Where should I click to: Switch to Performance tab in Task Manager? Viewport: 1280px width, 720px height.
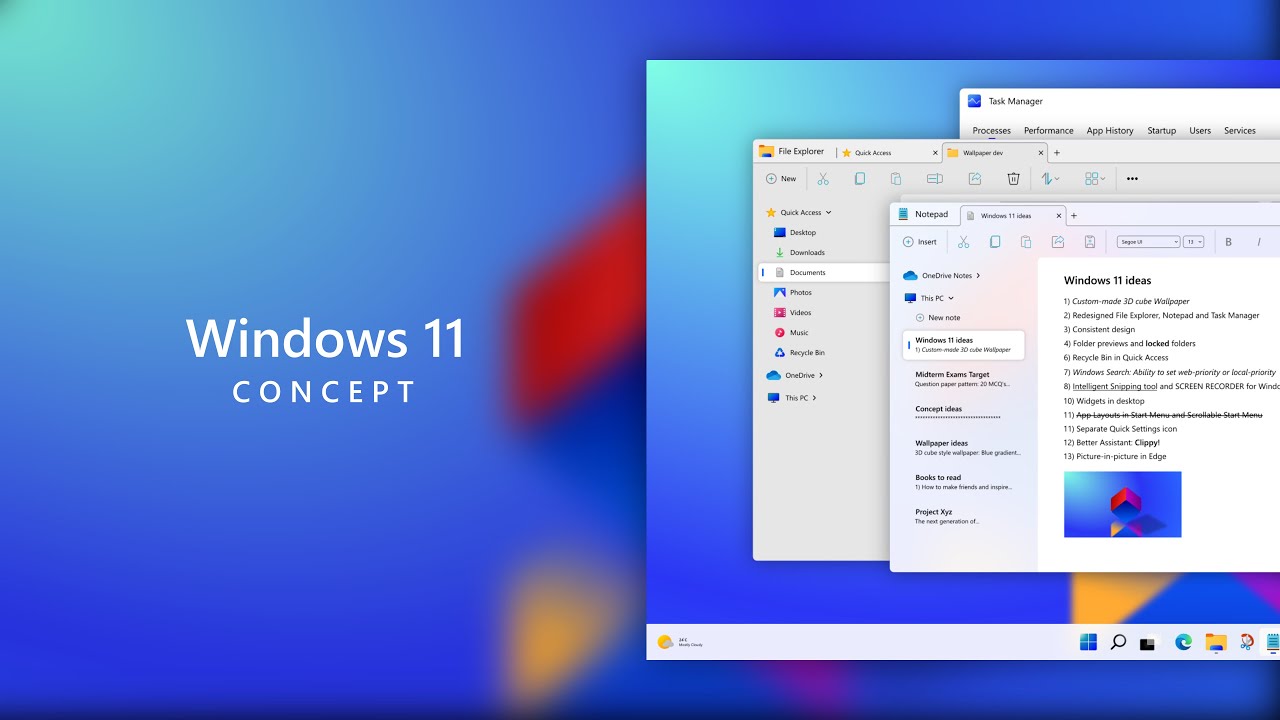(1048, 130)
